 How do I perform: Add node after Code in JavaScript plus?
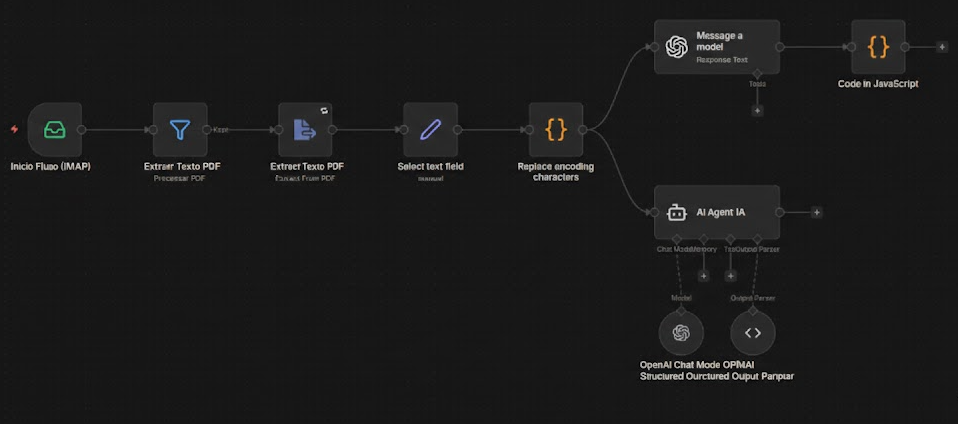942,47
